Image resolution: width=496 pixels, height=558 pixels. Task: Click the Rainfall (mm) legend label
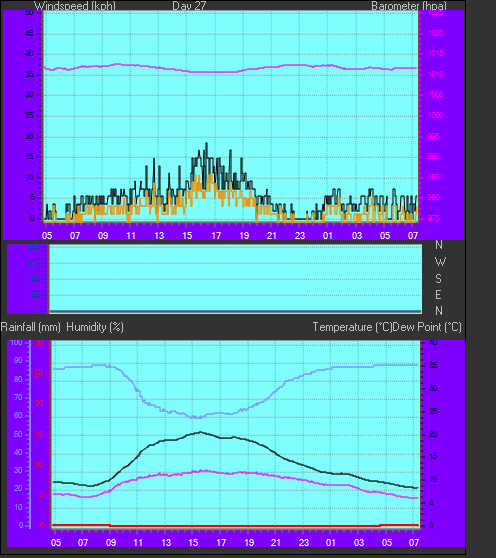(31, 327)
